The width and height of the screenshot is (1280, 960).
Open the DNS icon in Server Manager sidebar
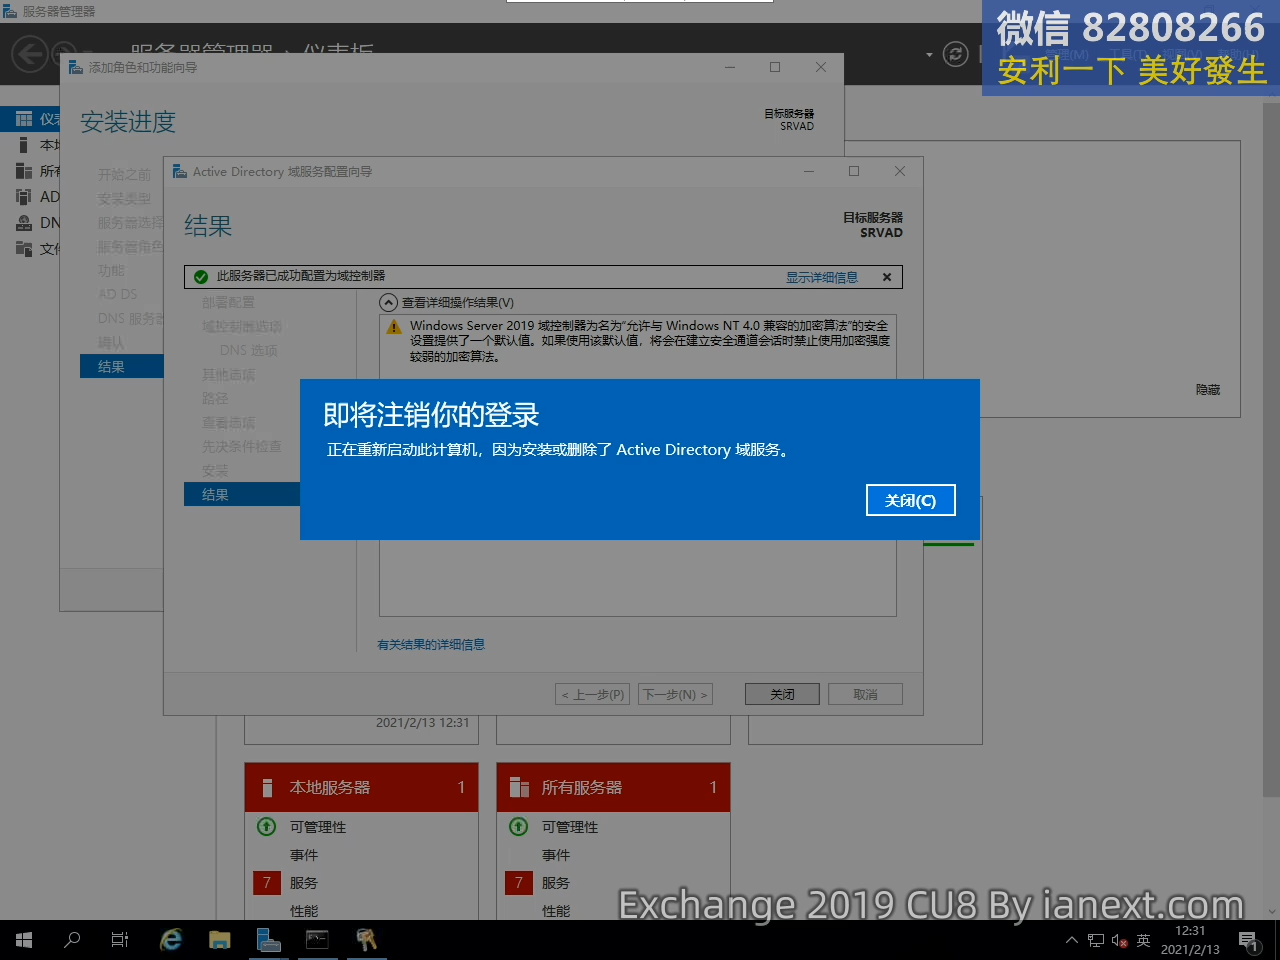[x=24, y=223]
